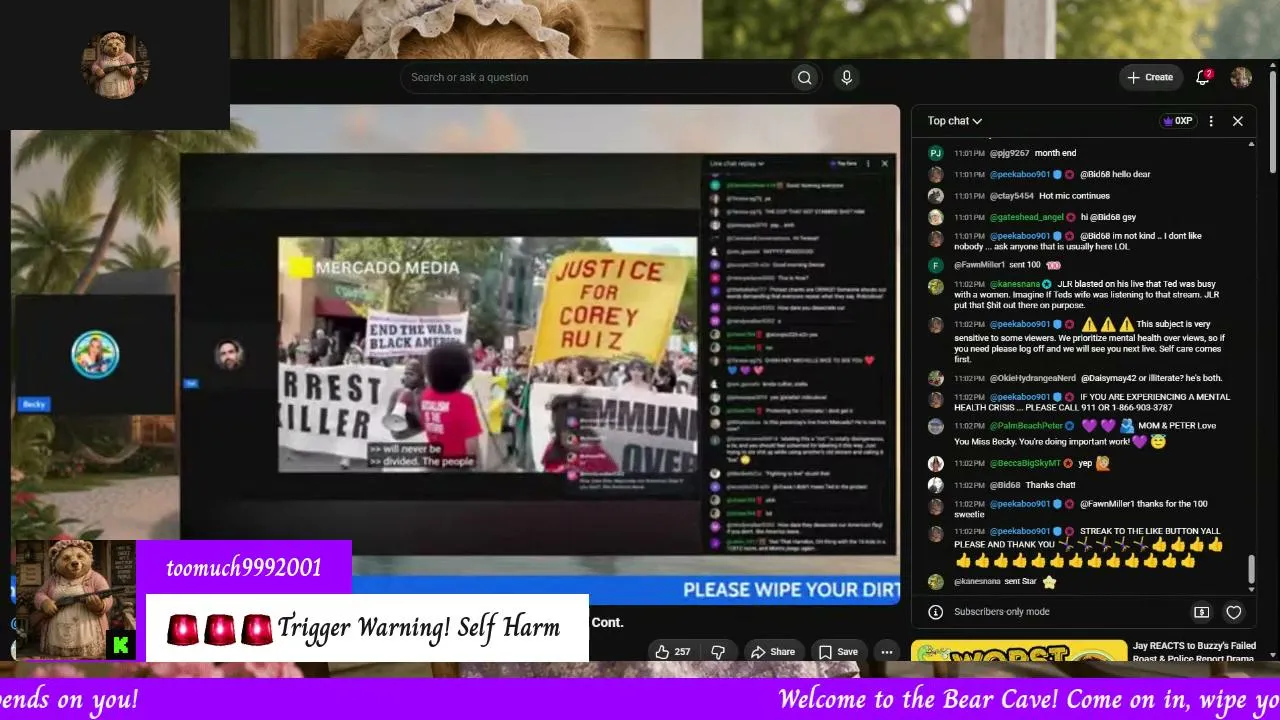Screen dimensions: 1280x720
Task: Expand the Top chat dropdown
Action: (x=954, y=121)
